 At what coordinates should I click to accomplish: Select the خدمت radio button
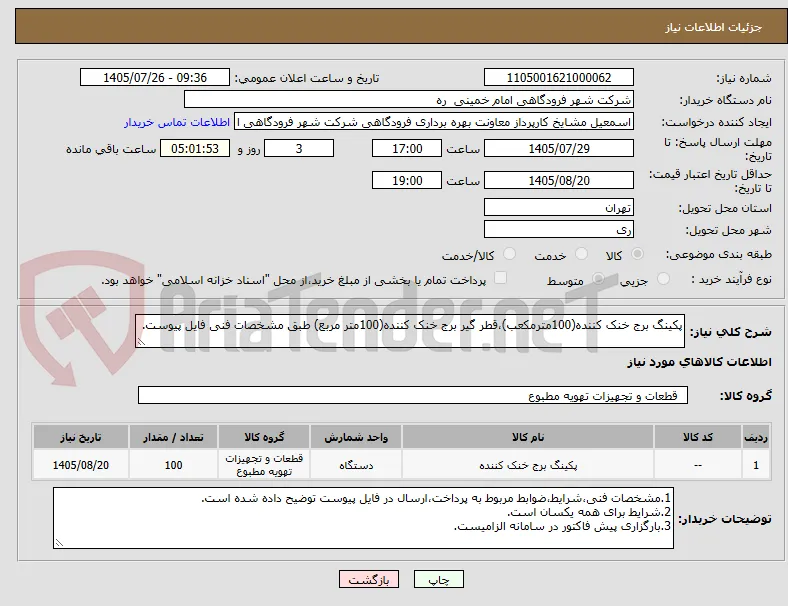point(581,254)
